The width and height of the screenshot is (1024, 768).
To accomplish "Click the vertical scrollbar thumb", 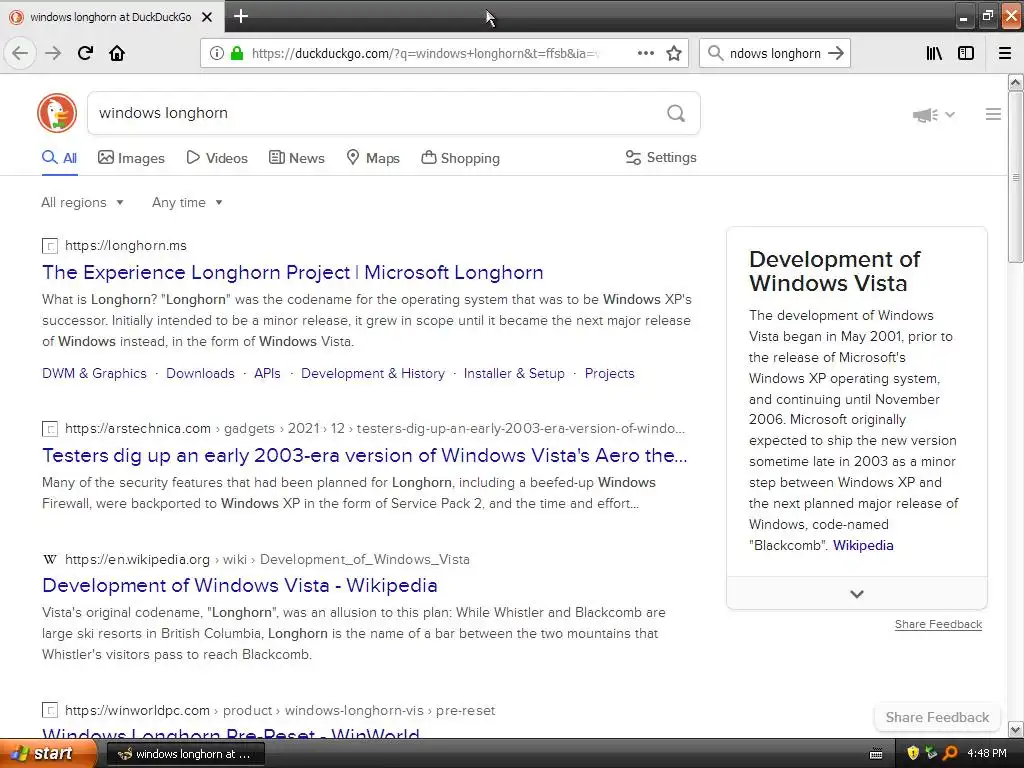I will (1015, 176).
